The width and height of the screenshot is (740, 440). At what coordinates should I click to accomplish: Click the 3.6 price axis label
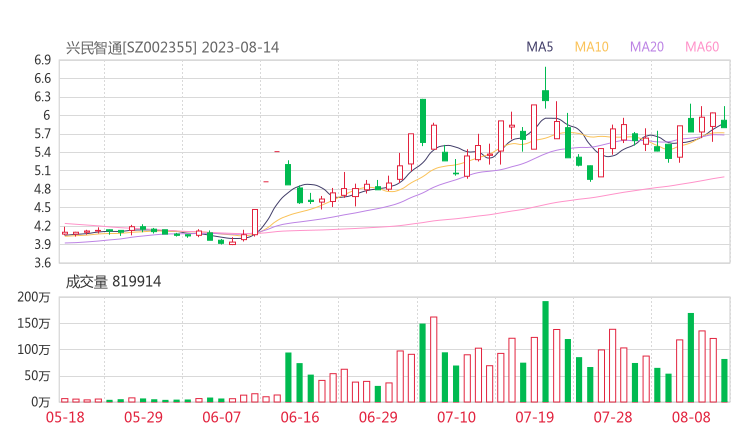pyautogui.click(x=42, y=263)
